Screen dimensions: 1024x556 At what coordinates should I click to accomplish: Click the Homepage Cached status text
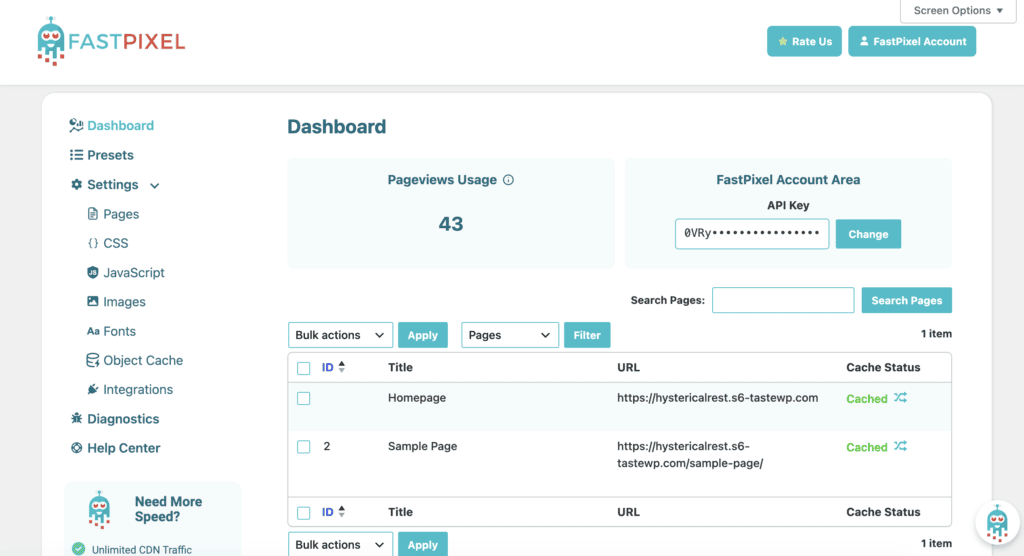pos(867,399)
